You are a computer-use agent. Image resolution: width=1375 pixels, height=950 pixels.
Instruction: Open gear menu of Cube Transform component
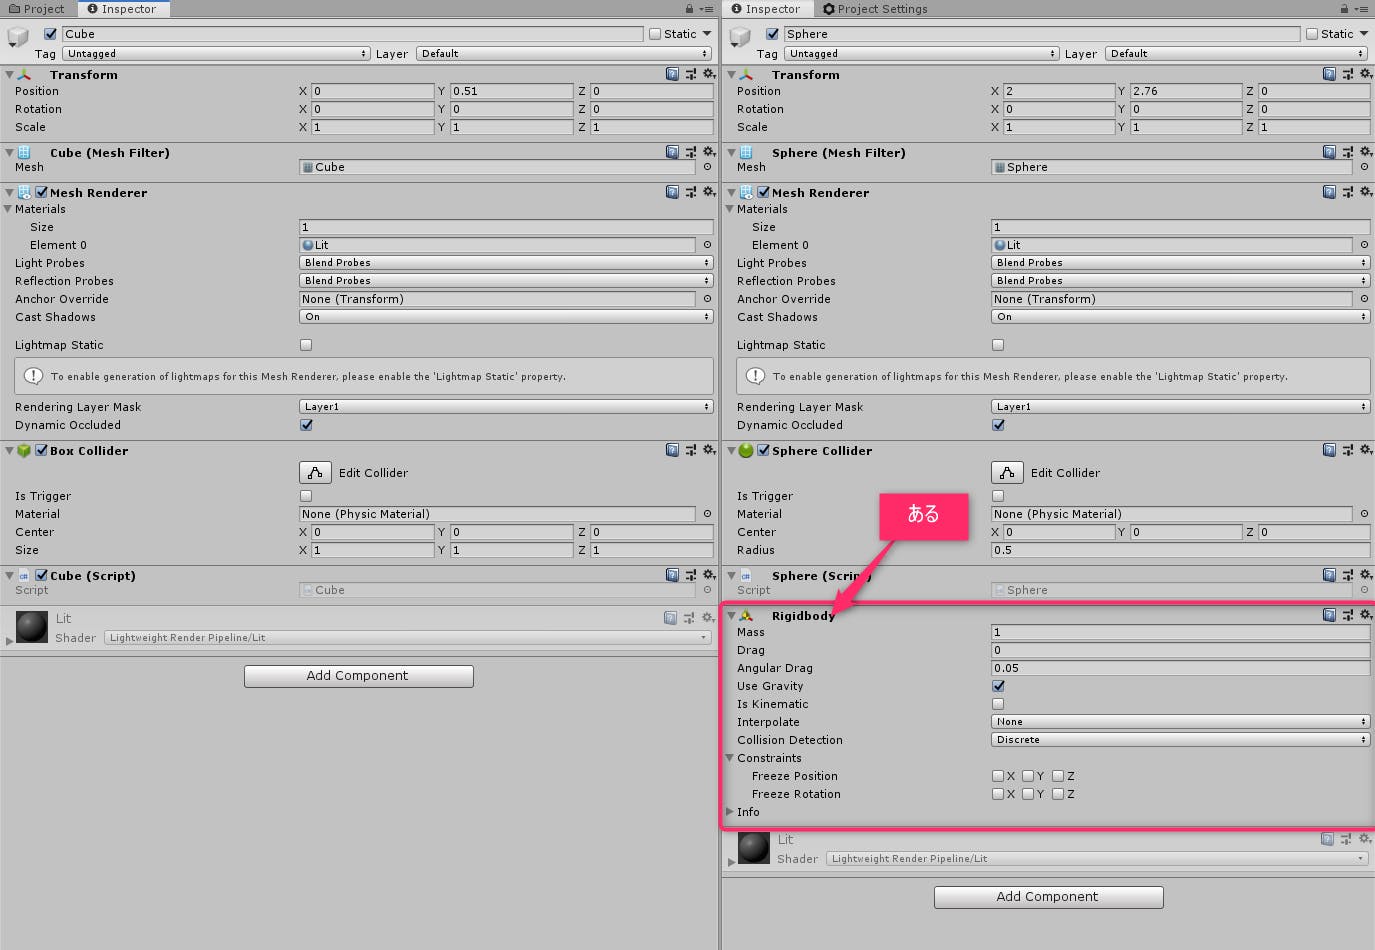click(x=709, y=74)
